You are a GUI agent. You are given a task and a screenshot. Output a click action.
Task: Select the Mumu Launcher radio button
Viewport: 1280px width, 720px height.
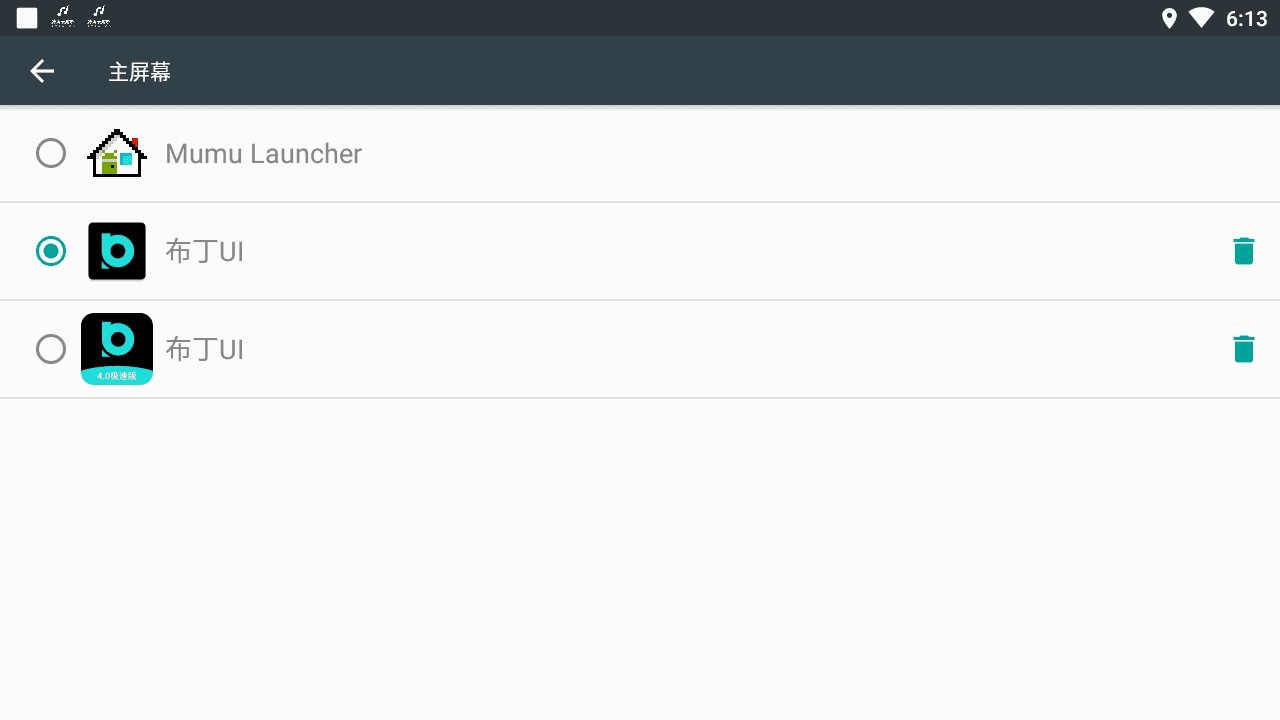pos(51,153)
